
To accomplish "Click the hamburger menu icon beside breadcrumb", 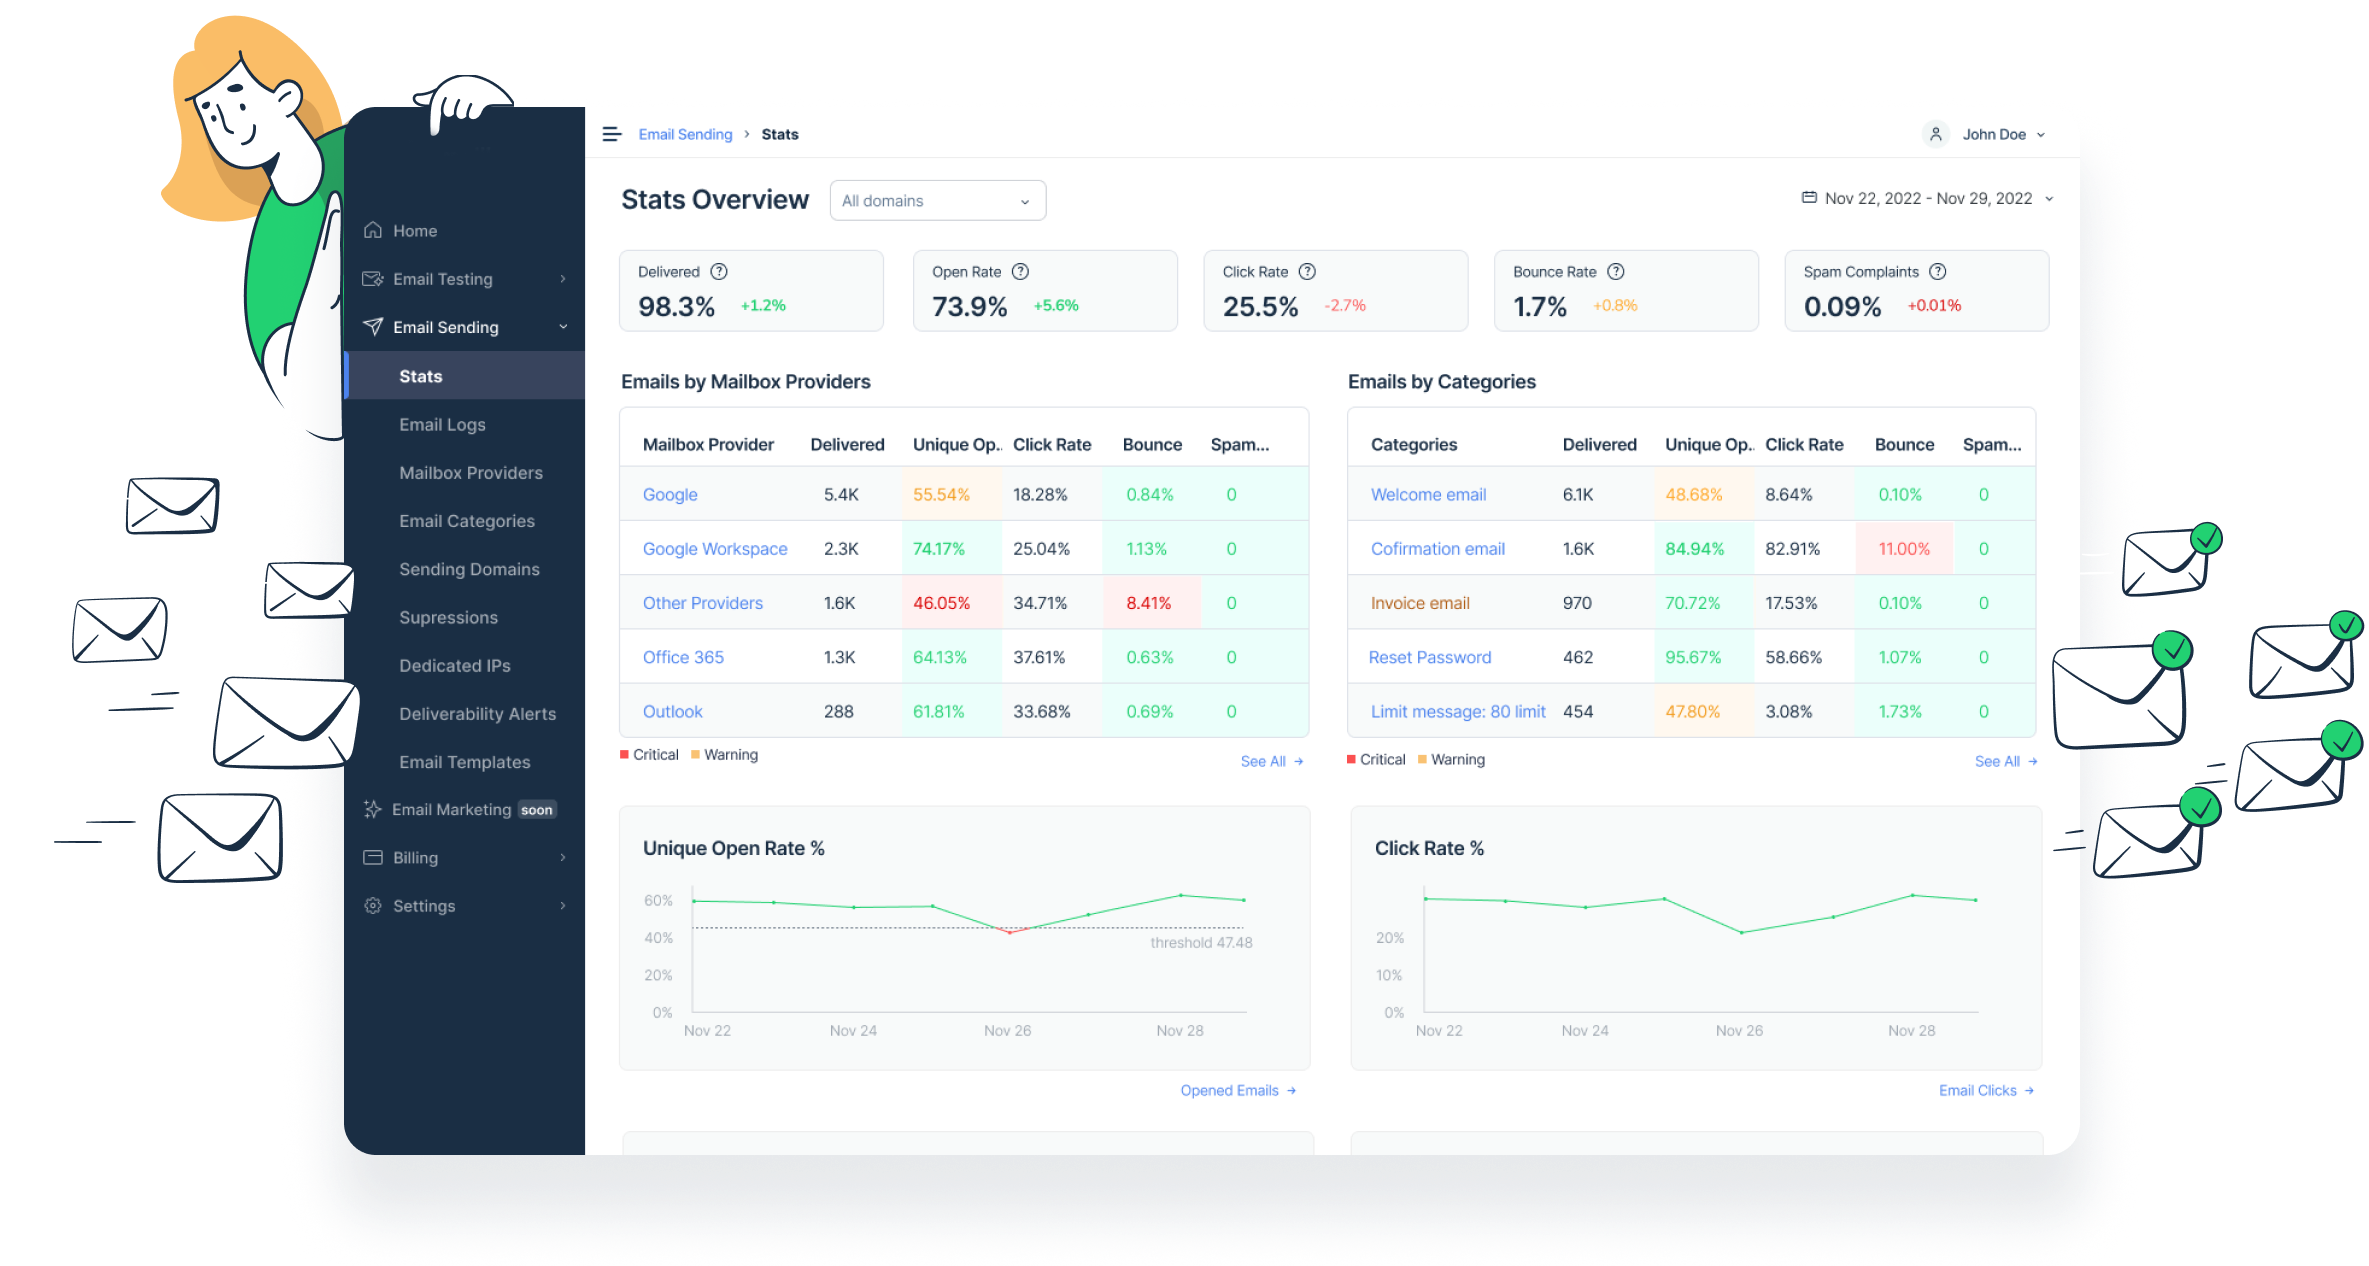I will (x=612, y=134).
